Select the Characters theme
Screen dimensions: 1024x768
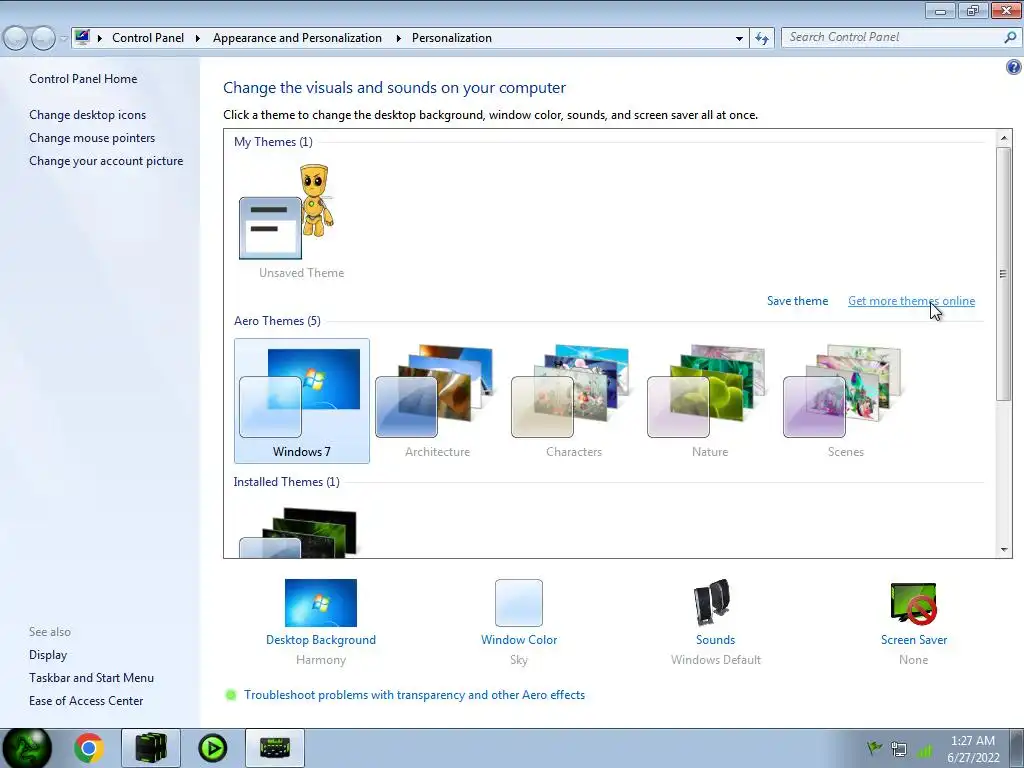tap(573, 401)
